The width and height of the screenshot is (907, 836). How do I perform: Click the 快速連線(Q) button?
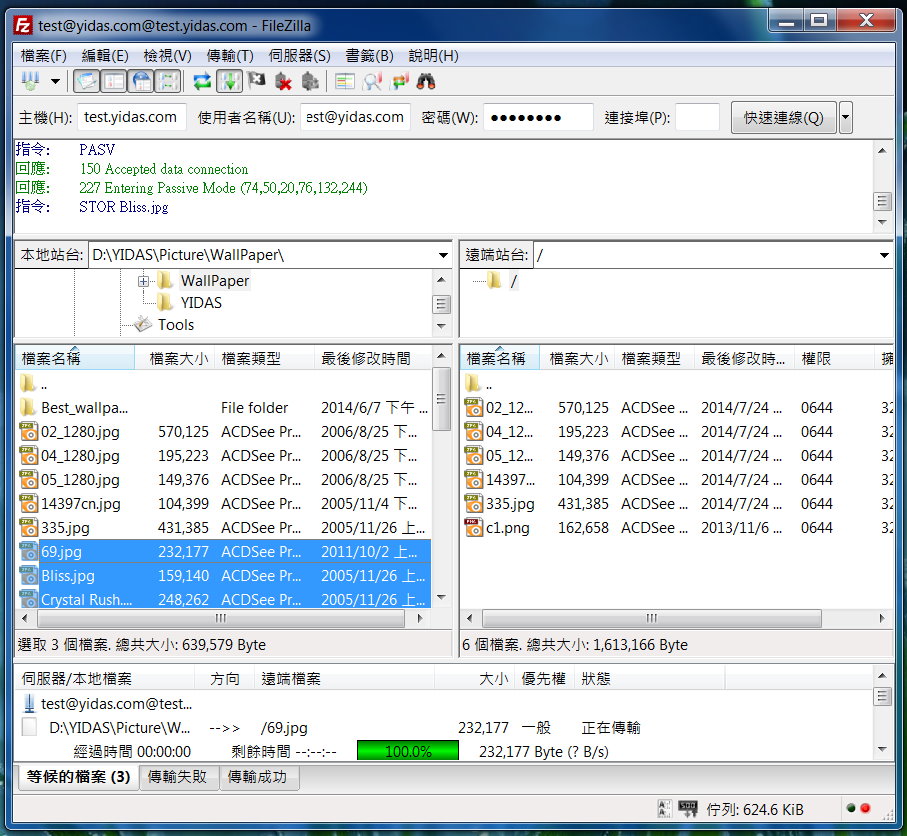click(x=783, y=118)
